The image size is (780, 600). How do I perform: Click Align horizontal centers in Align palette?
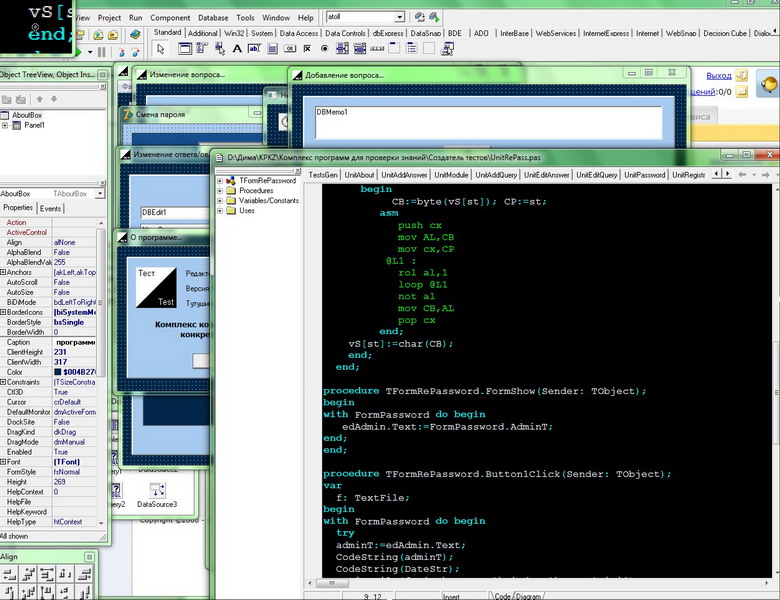[28, 574]
